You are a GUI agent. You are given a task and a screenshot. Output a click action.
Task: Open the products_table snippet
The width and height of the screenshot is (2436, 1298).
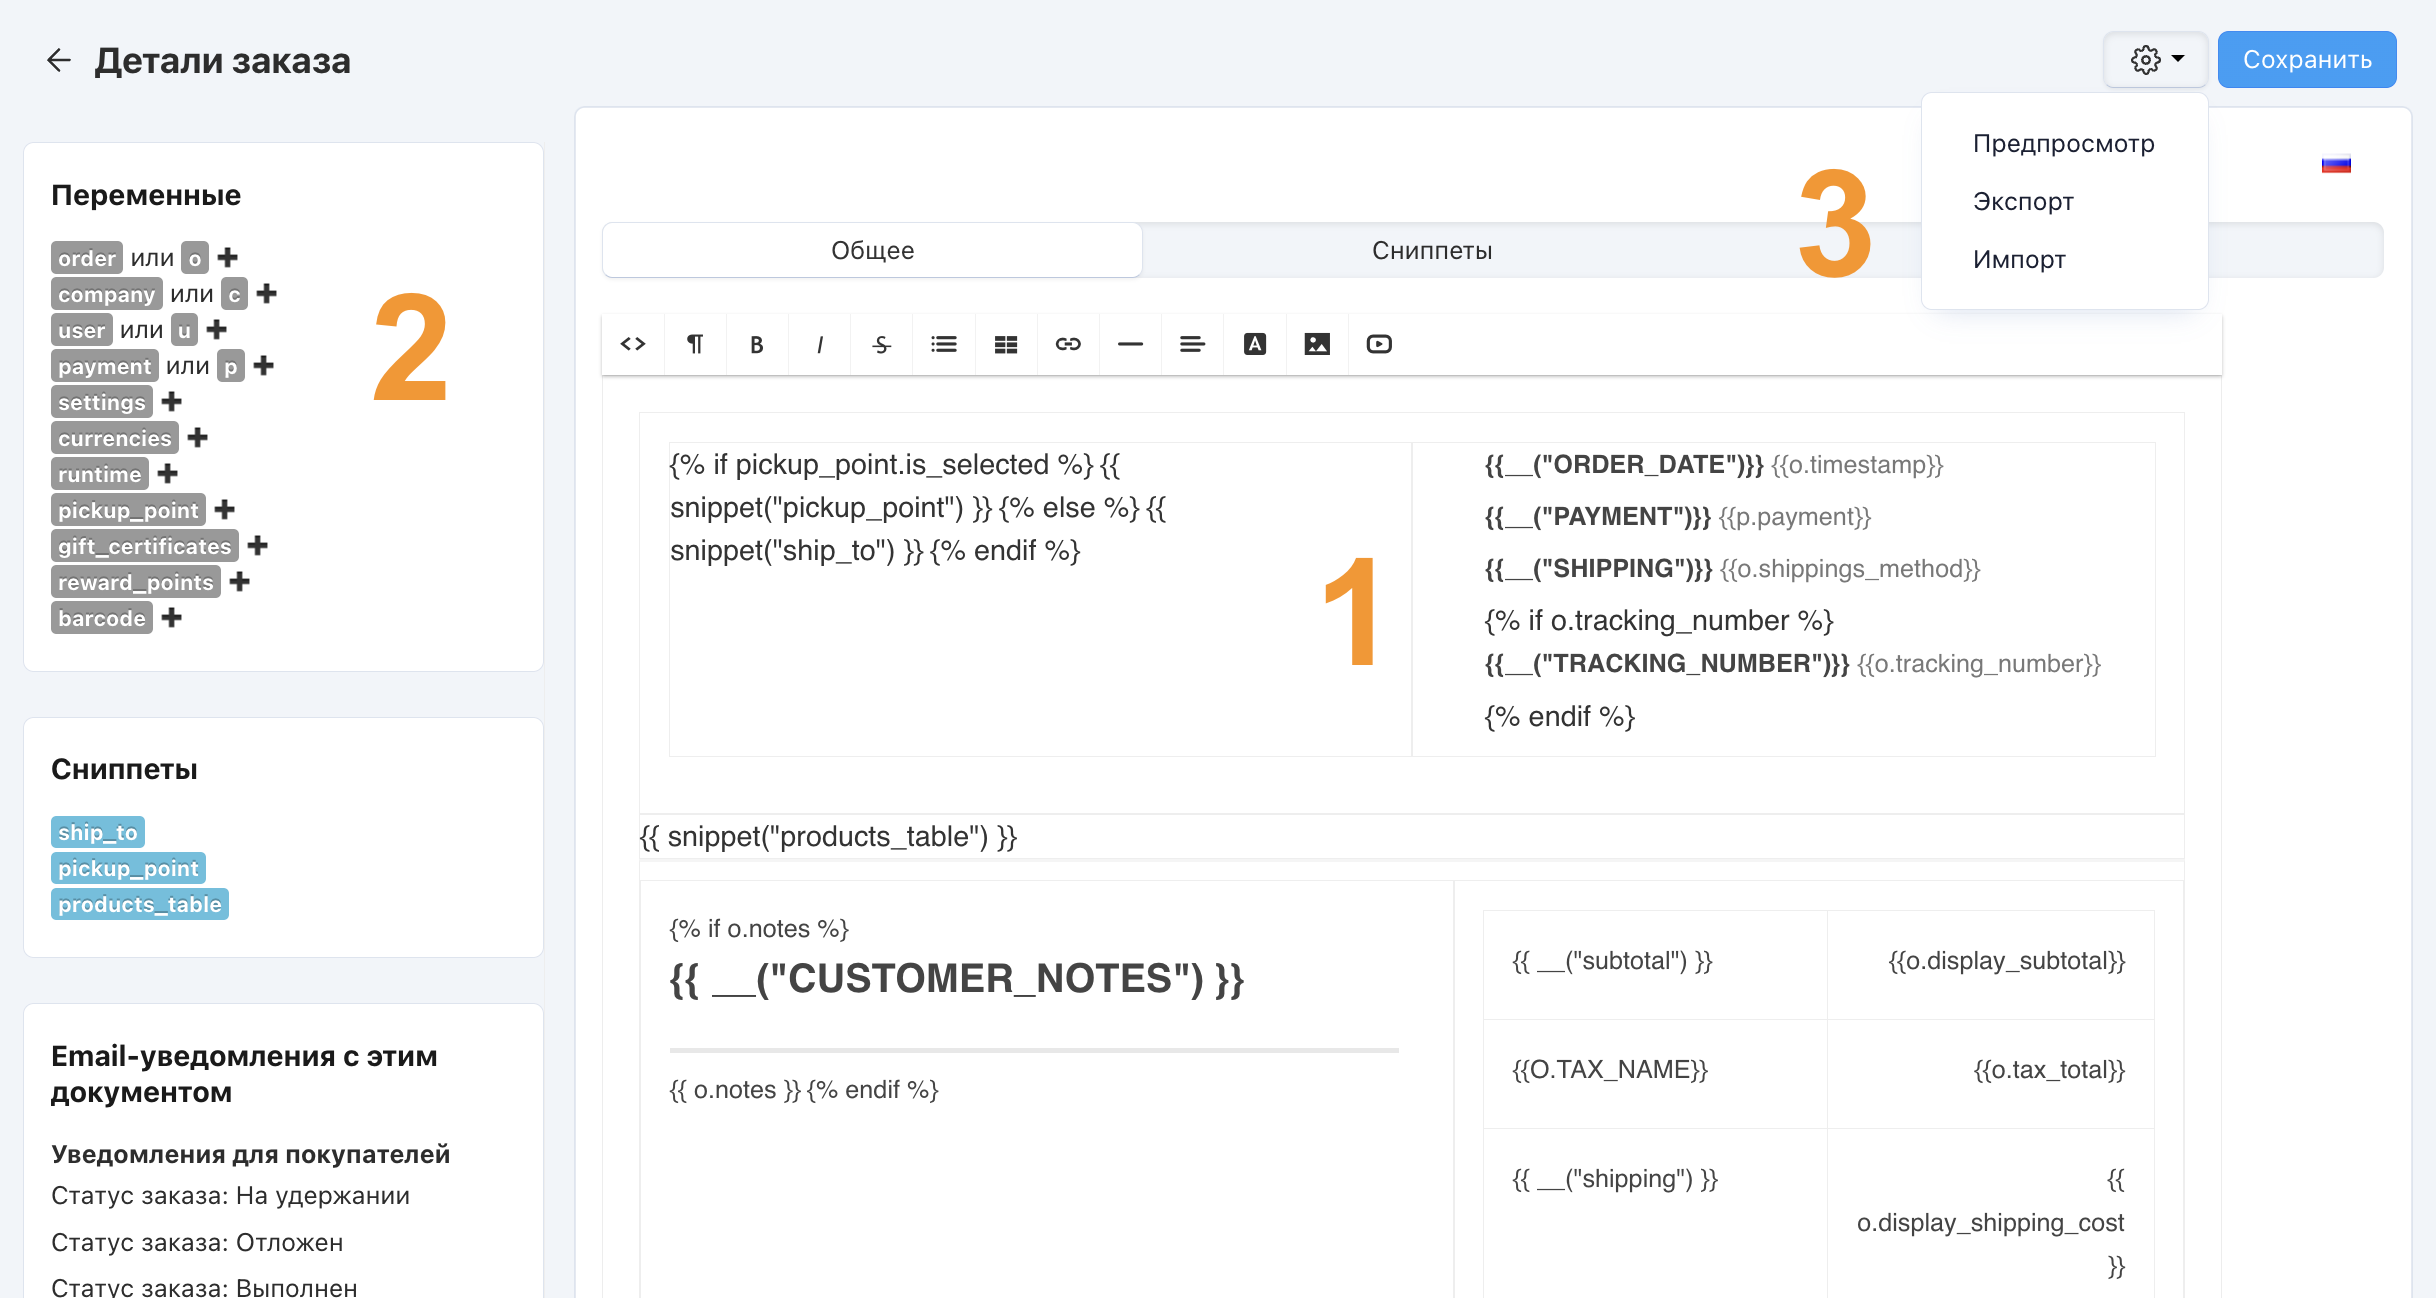[140, 904]
